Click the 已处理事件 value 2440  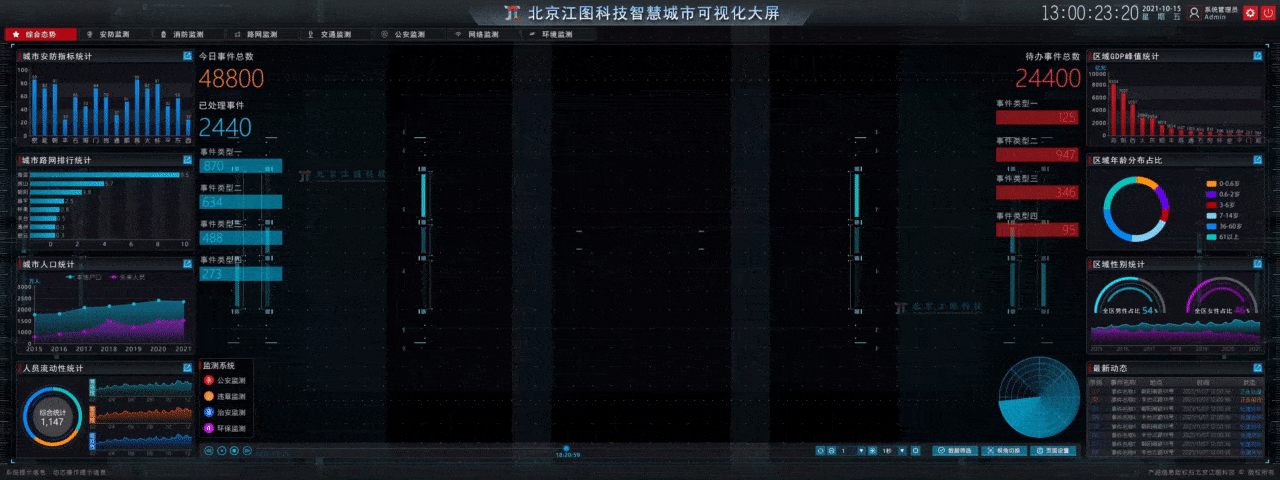225,127
